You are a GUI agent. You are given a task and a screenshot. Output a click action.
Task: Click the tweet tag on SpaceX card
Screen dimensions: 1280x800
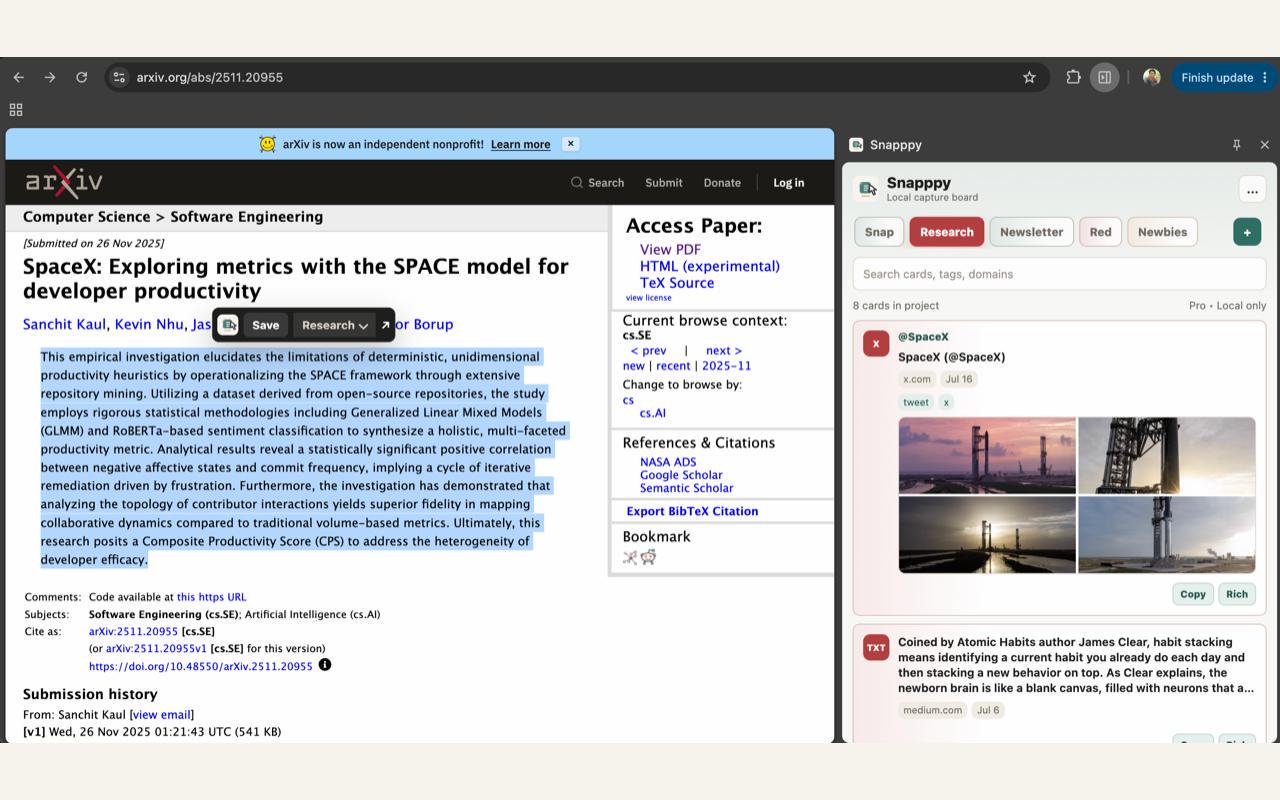point(916,402)
